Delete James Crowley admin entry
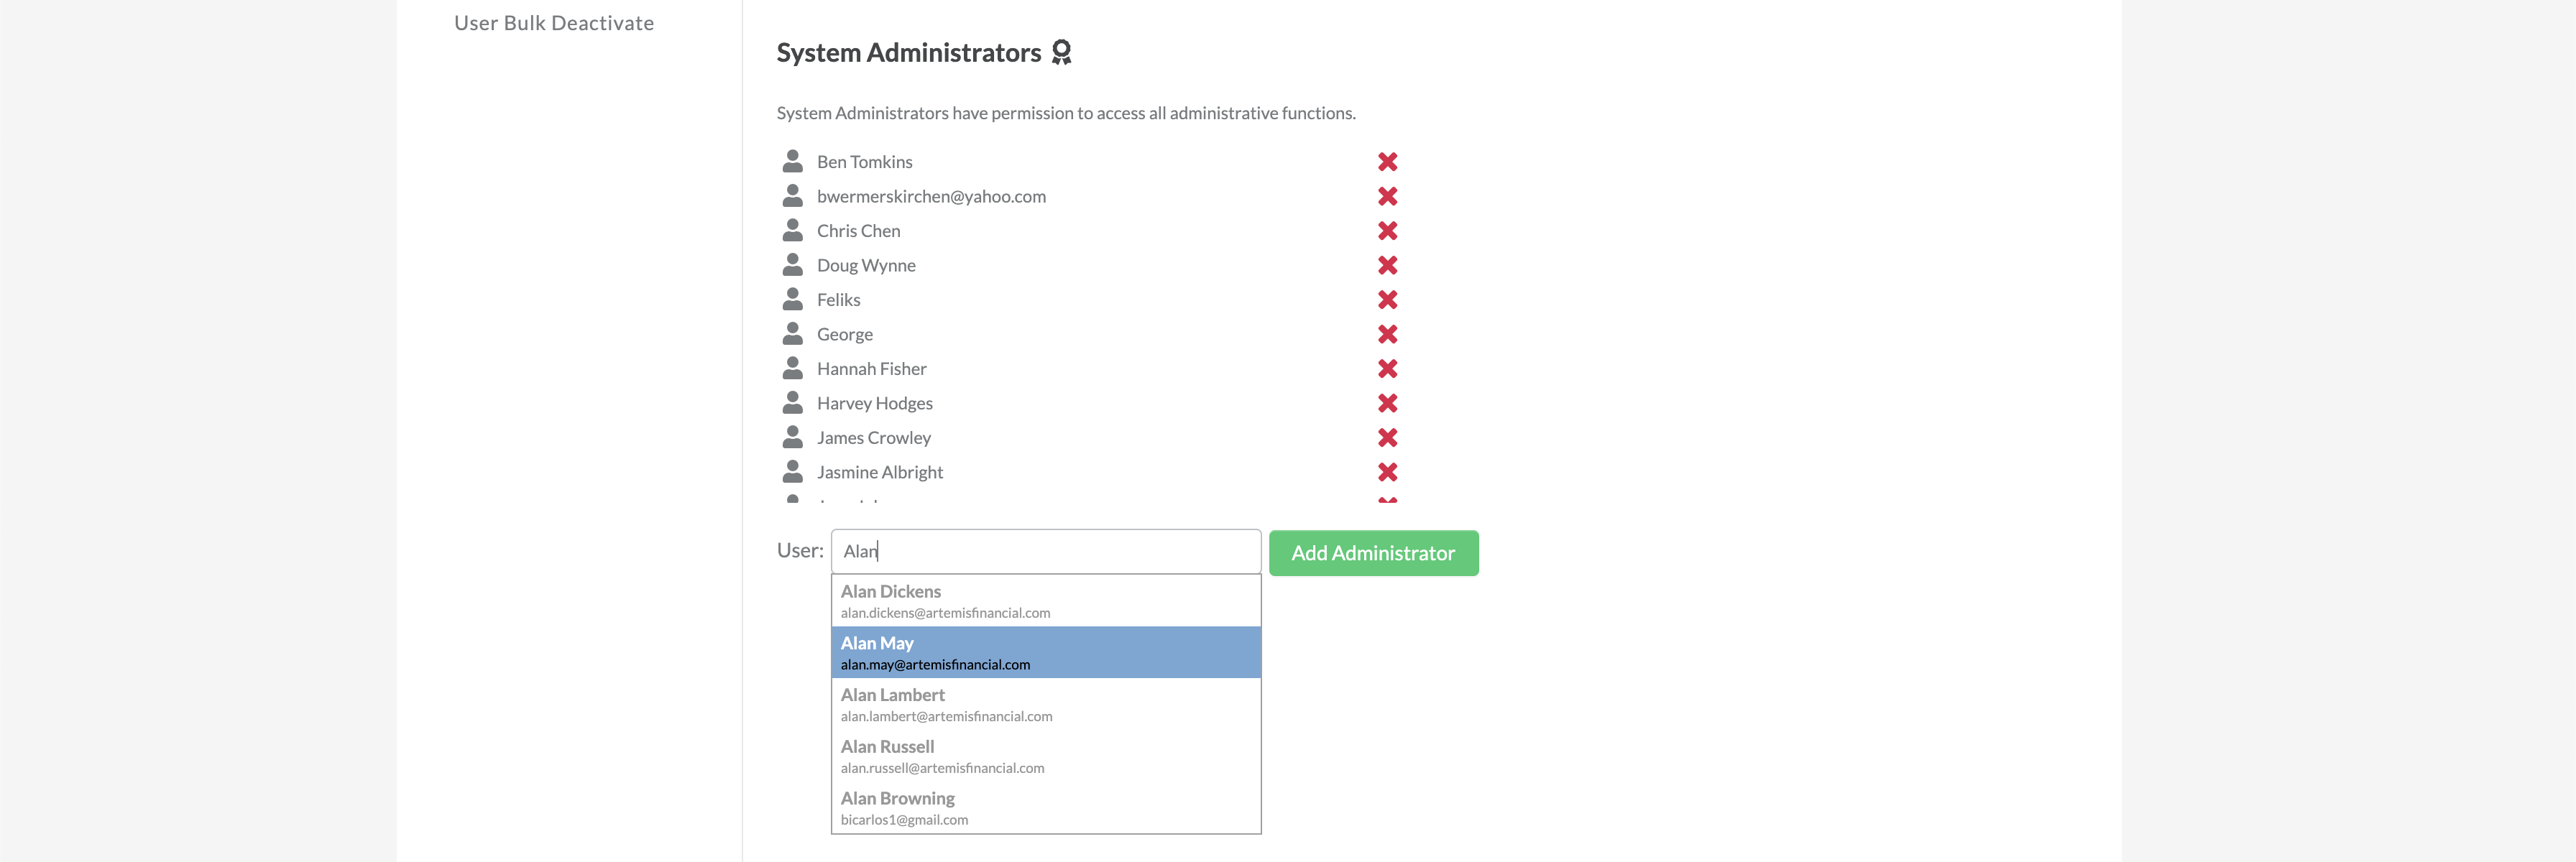The image size is (2576, 862). 1387,438
